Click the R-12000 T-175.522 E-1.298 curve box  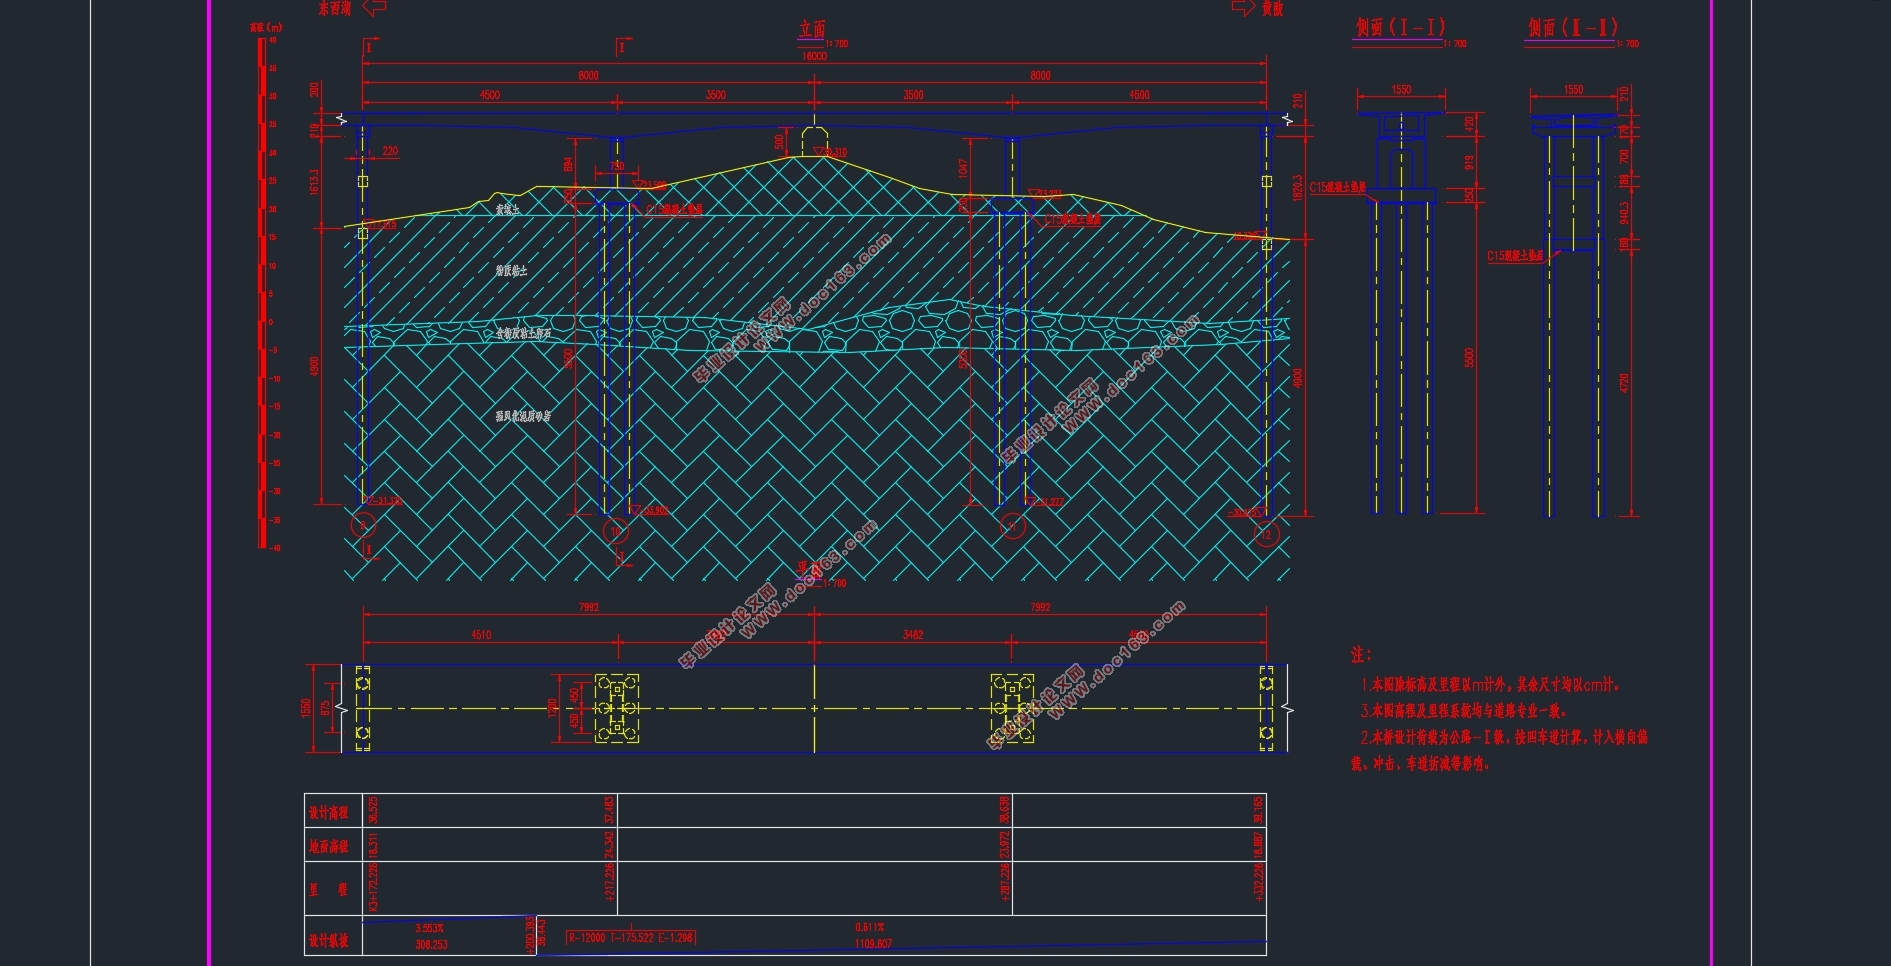tap(631, 937)
